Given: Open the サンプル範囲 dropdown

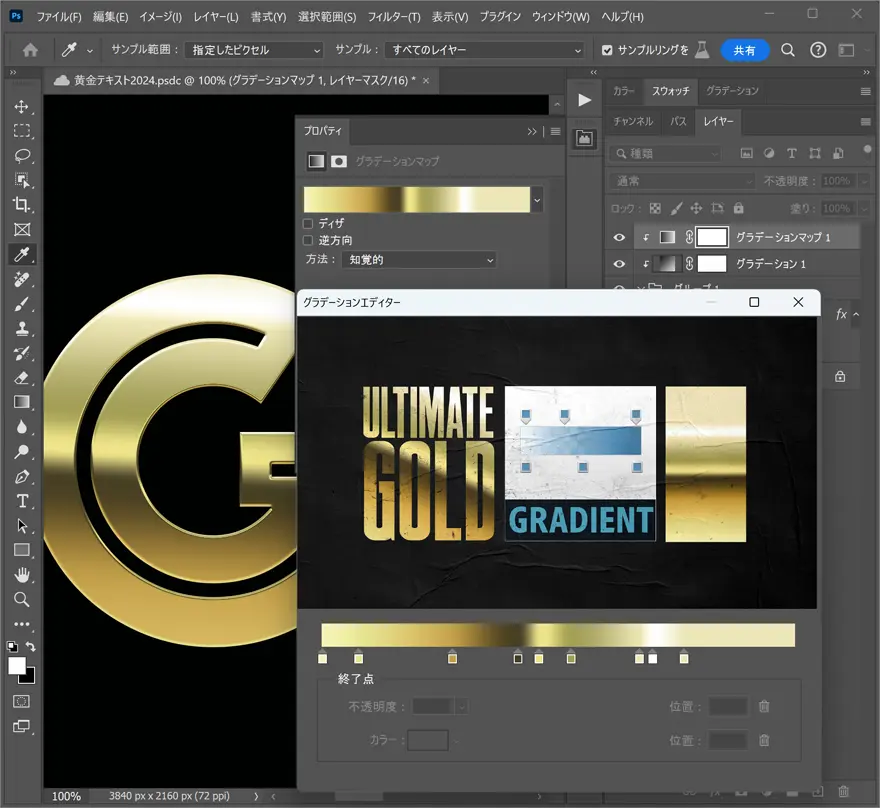Looking at the screenshot, I should tap(254, 50).
